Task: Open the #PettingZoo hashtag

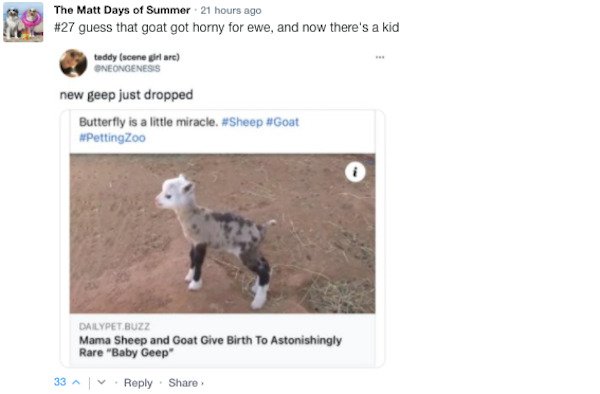Action: [x=112, y=138]
